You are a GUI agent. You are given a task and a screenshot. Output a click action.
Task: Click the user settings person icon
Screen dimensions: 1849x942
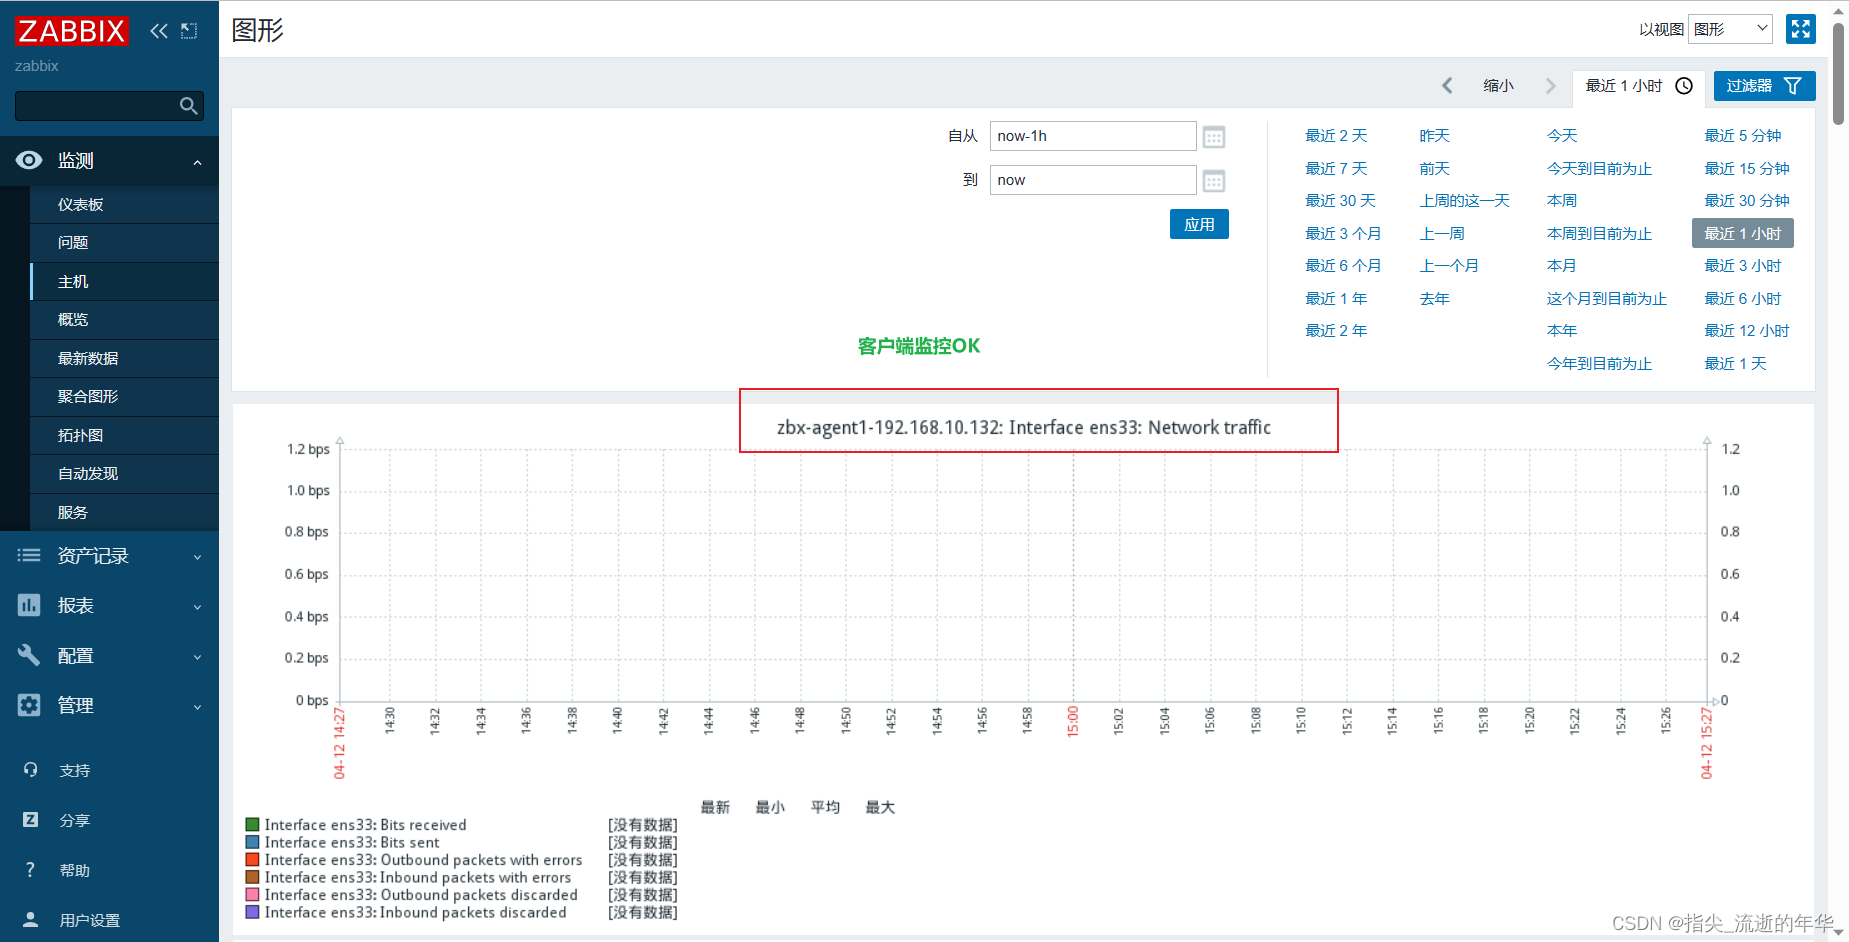pos(30,920)
